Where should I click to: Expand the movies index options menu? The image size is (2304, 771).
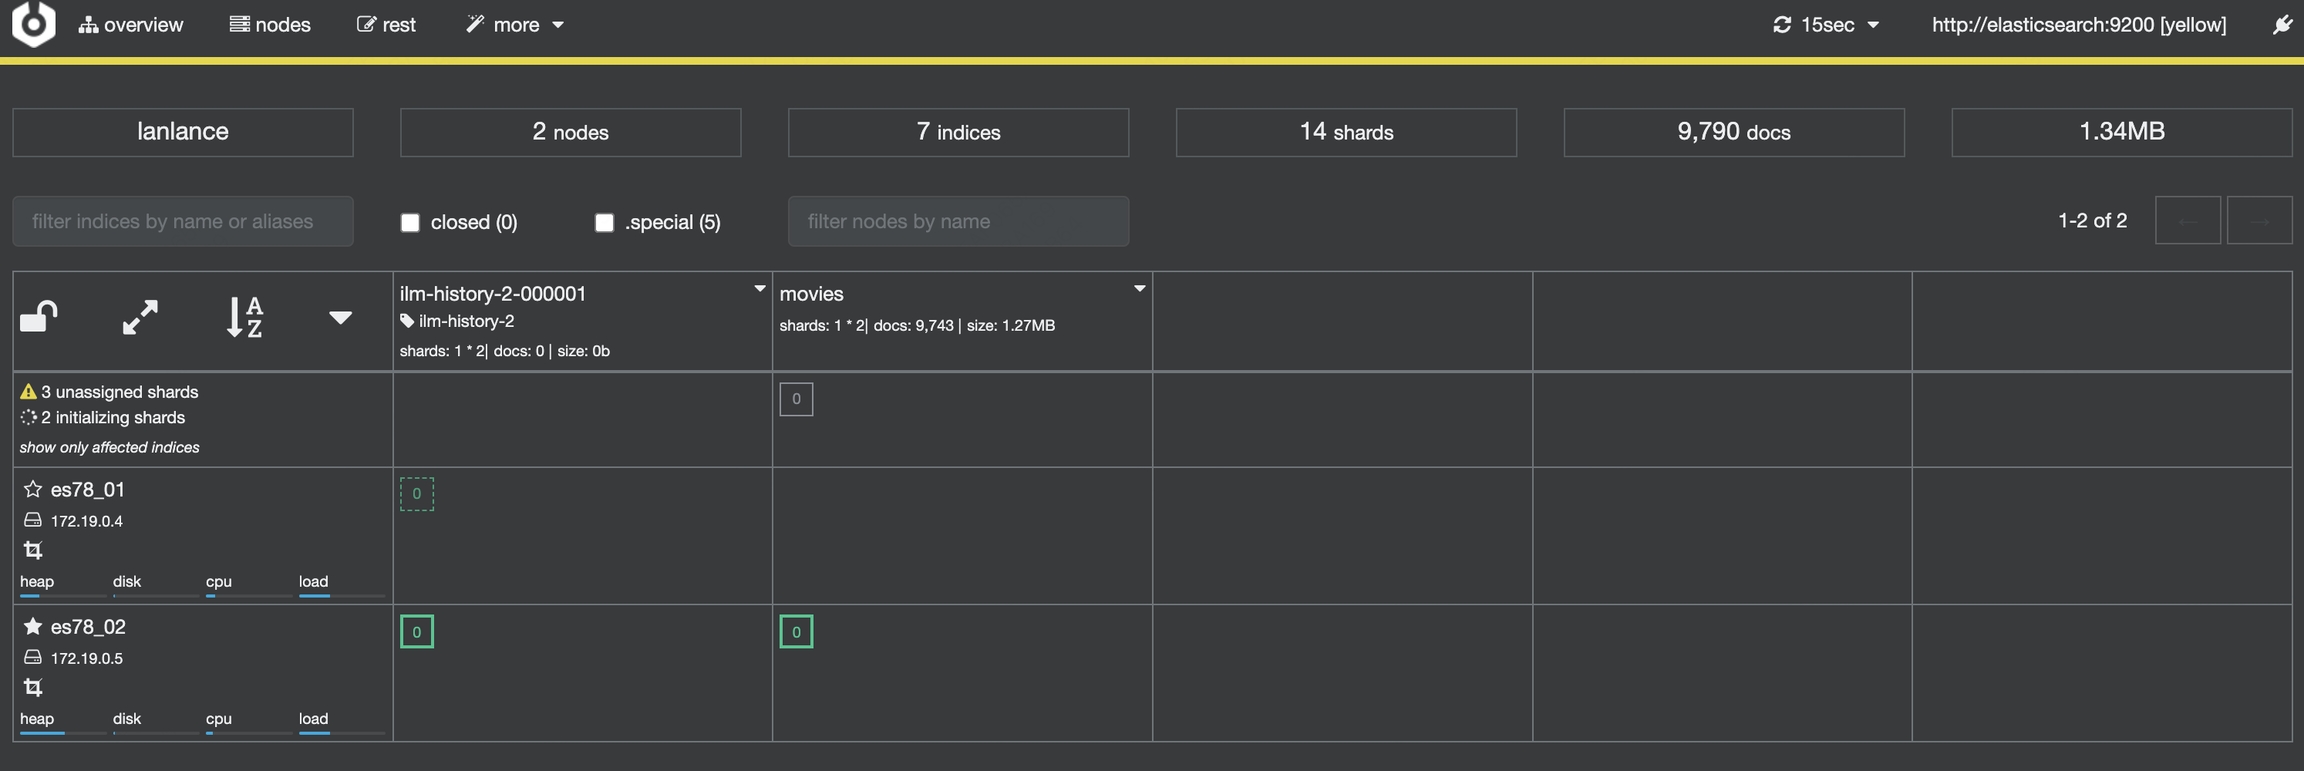[1139, 289]
